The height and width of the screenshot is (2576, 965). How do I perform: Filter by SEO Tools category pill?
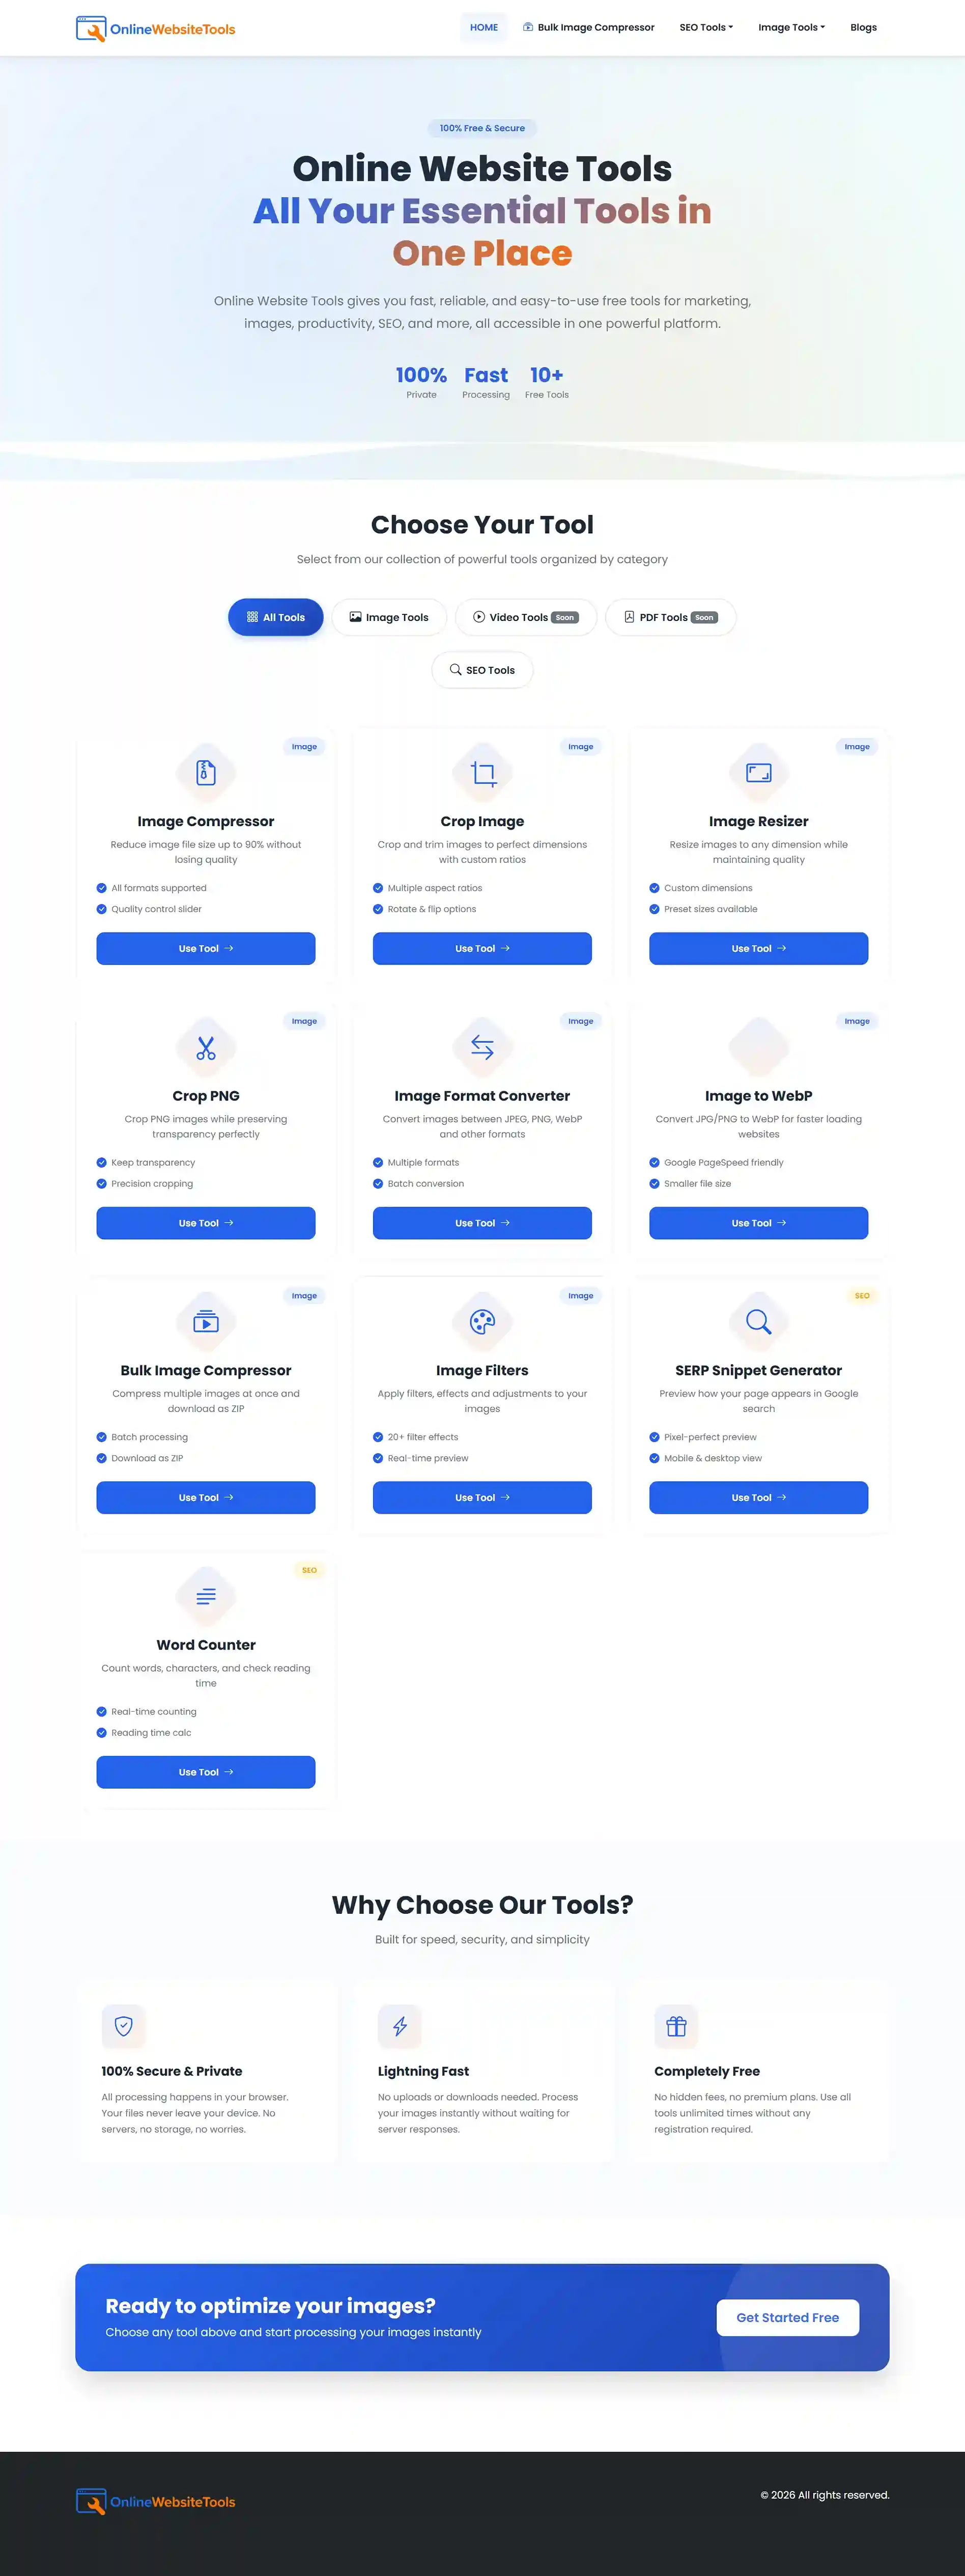coord(482,670)
